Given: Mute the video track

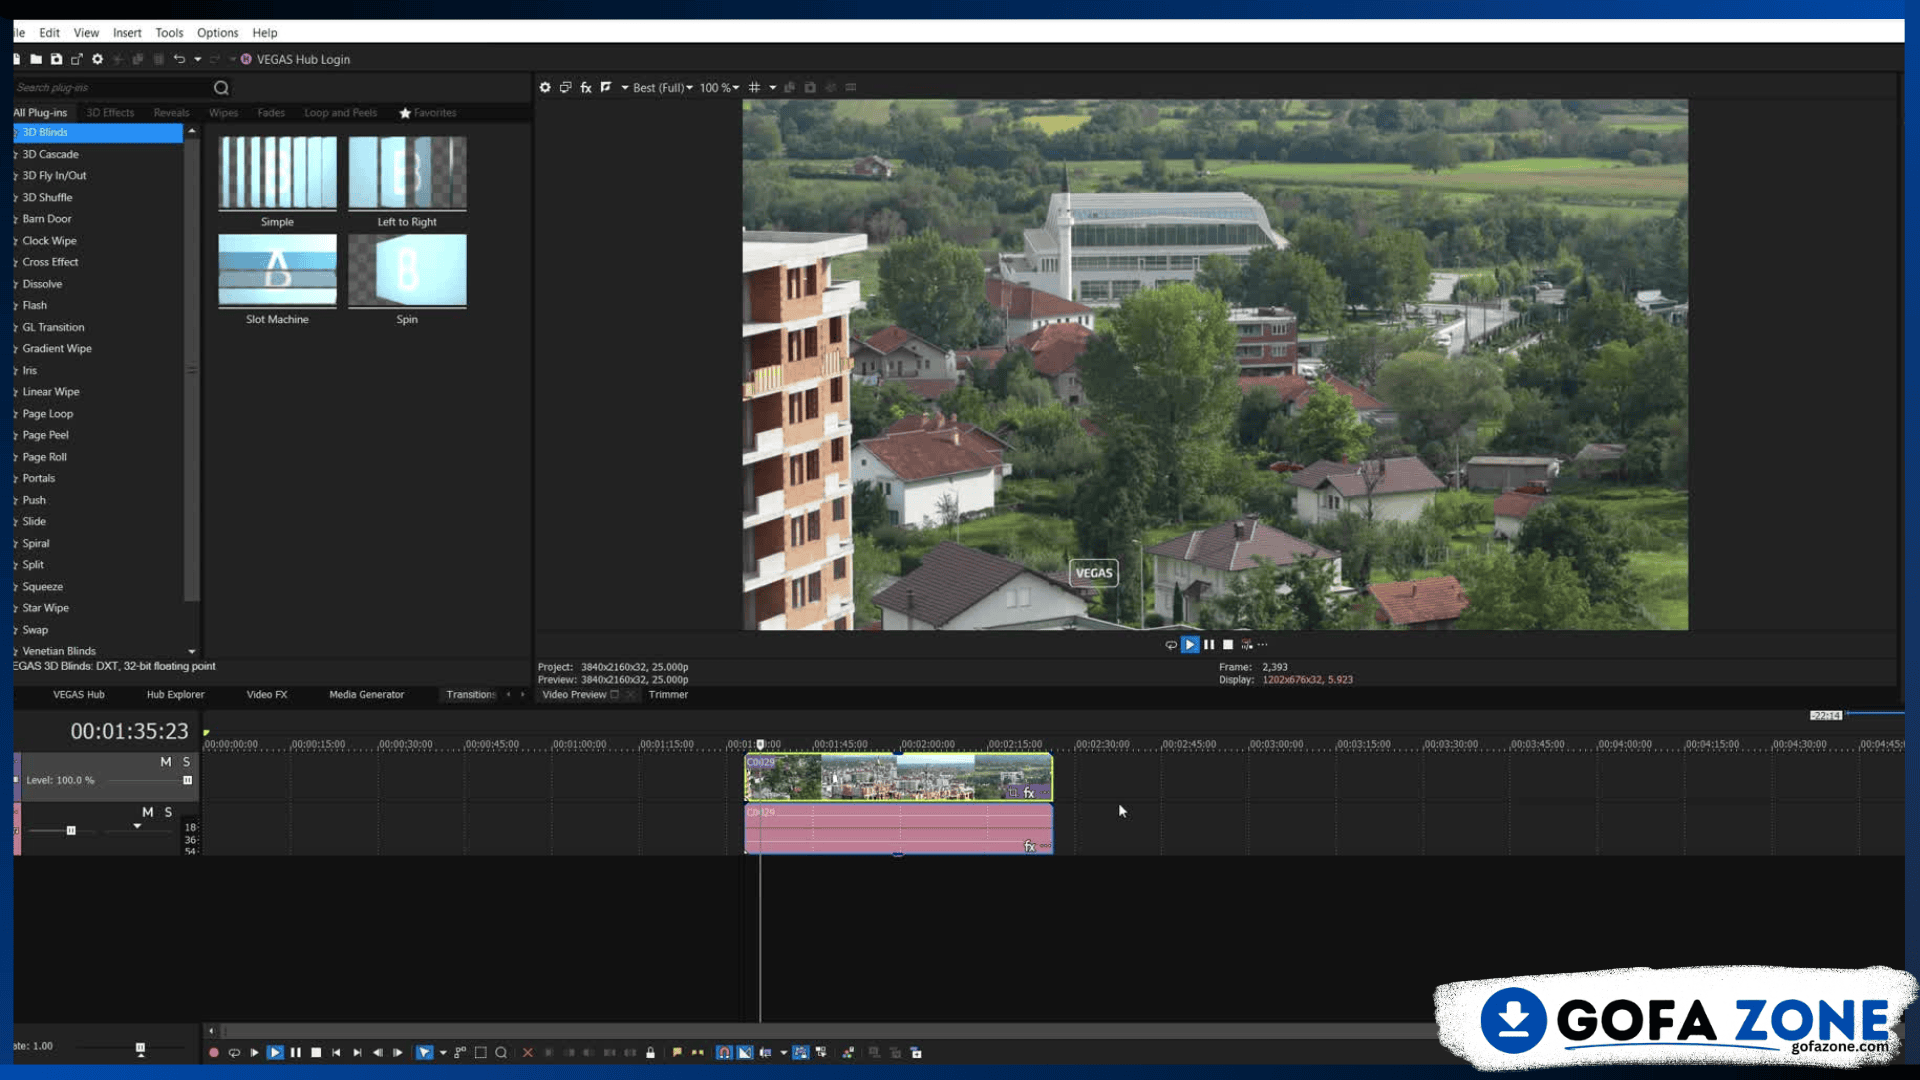Looking at the screenshot, I should (x=166, y=762).
